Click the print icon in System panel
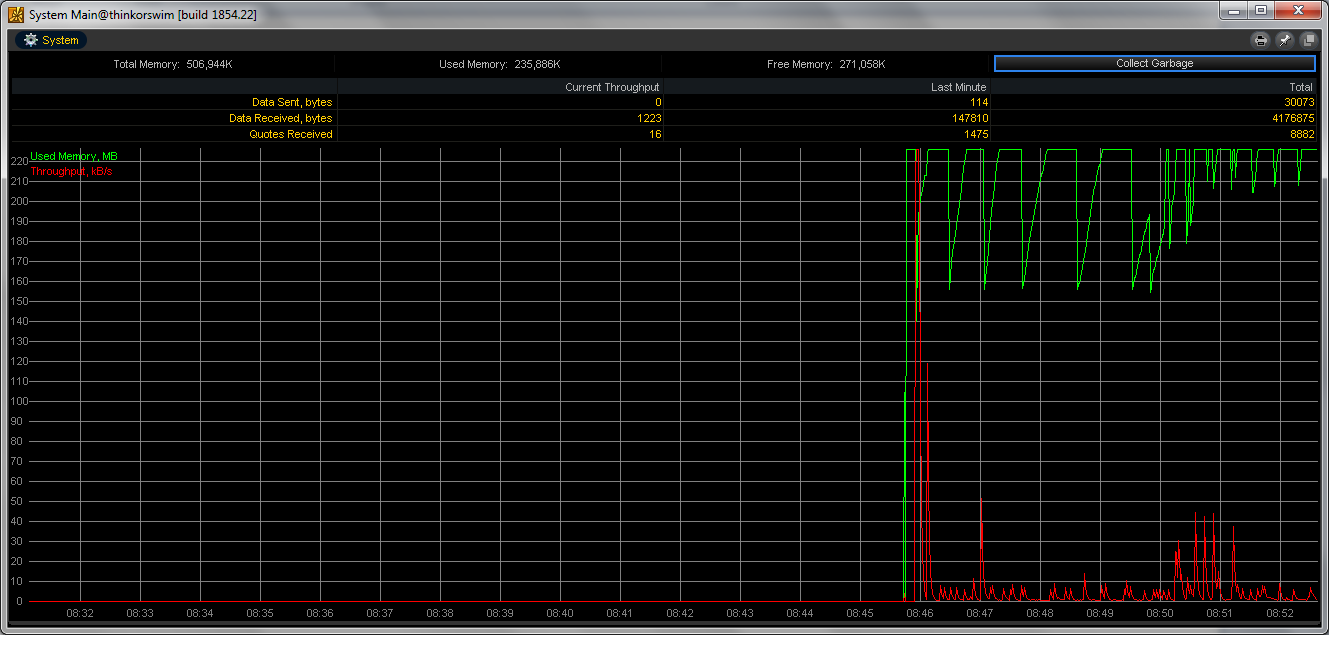 click(x=1260, y=40)
